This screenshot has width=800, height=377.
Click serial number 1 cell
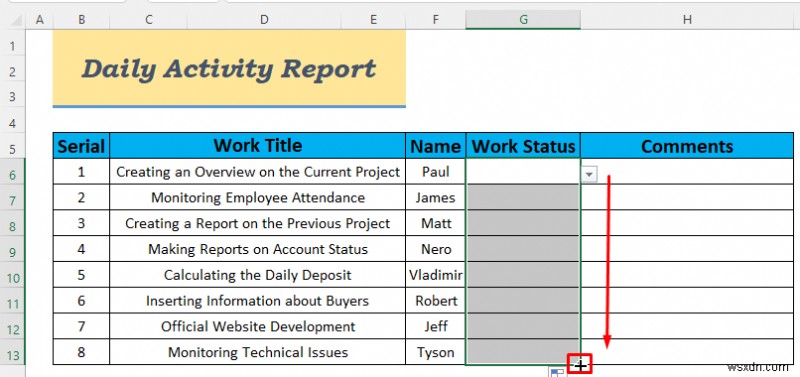click(81, 172)
